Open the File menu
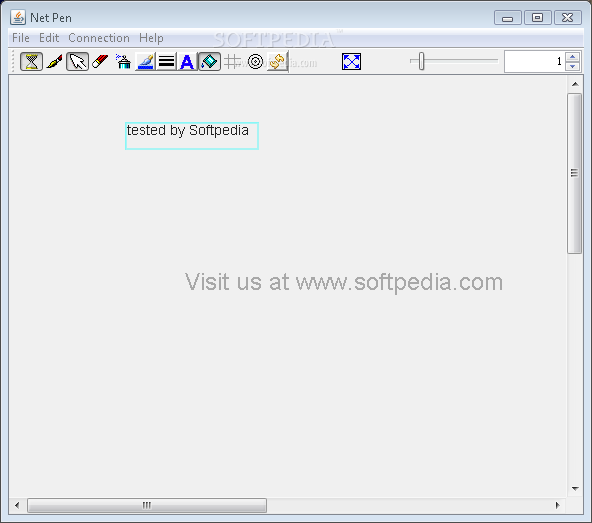 pos(21,38)
